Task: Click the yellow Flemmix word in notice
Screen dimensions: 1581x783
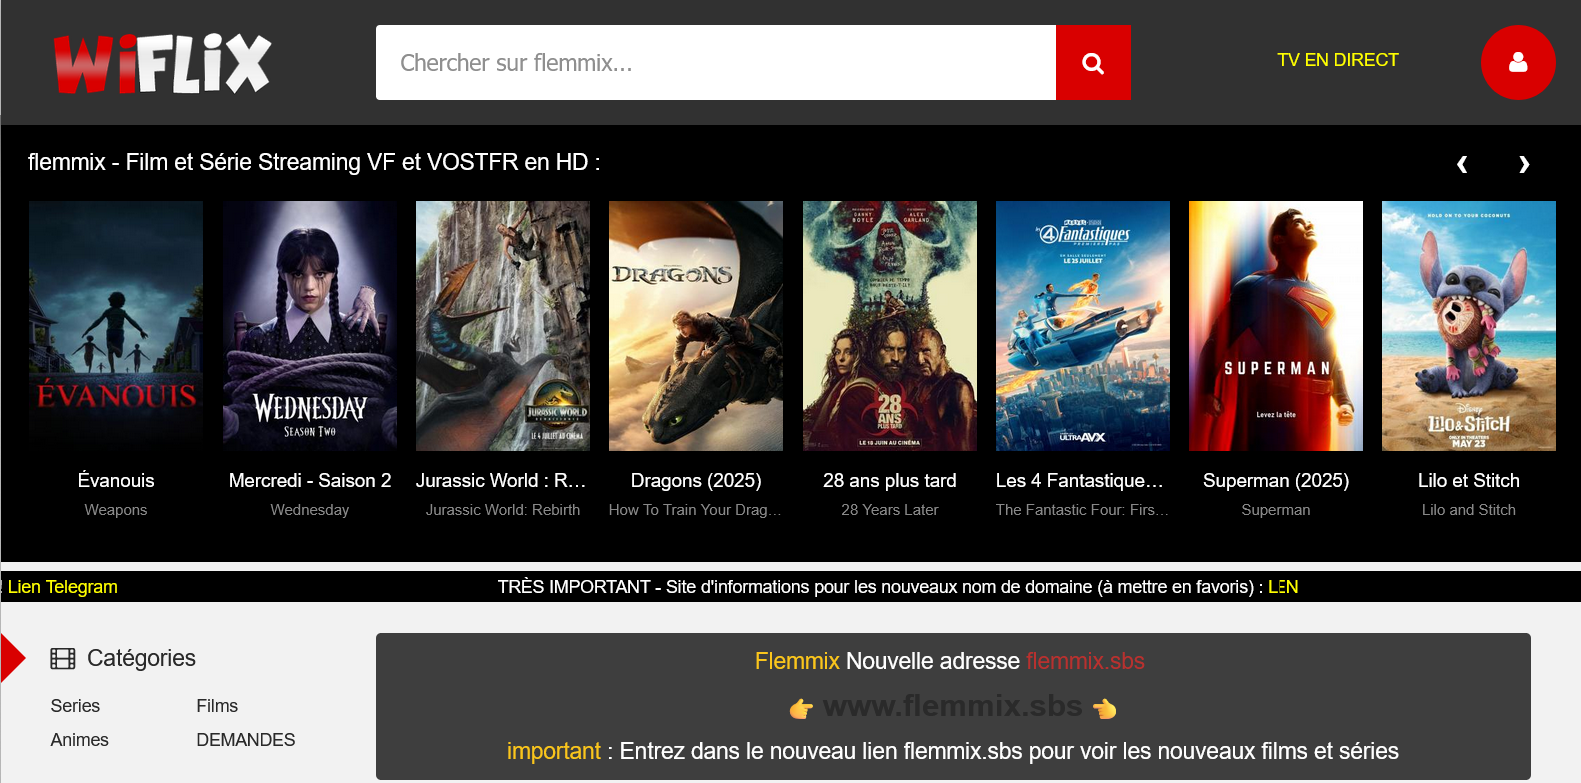Action: pos(797,661)
